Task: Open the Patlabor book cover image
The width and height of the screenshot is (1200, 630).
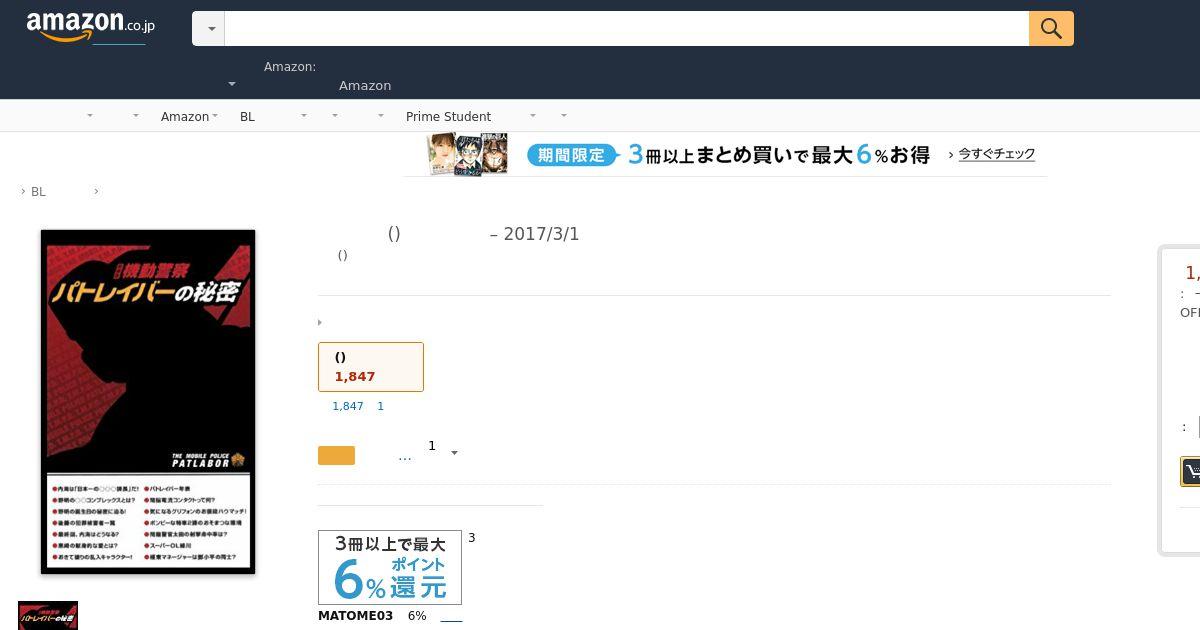Action: [148, 402]
